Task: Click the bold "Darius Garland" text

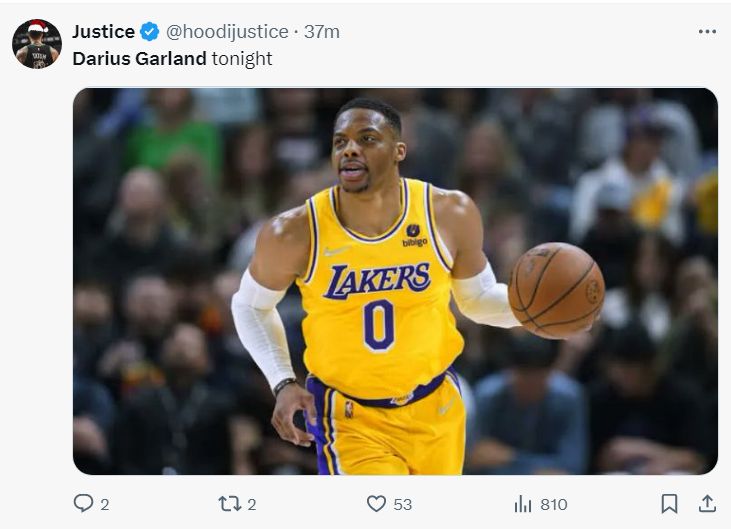Action: tap(140, 58)
